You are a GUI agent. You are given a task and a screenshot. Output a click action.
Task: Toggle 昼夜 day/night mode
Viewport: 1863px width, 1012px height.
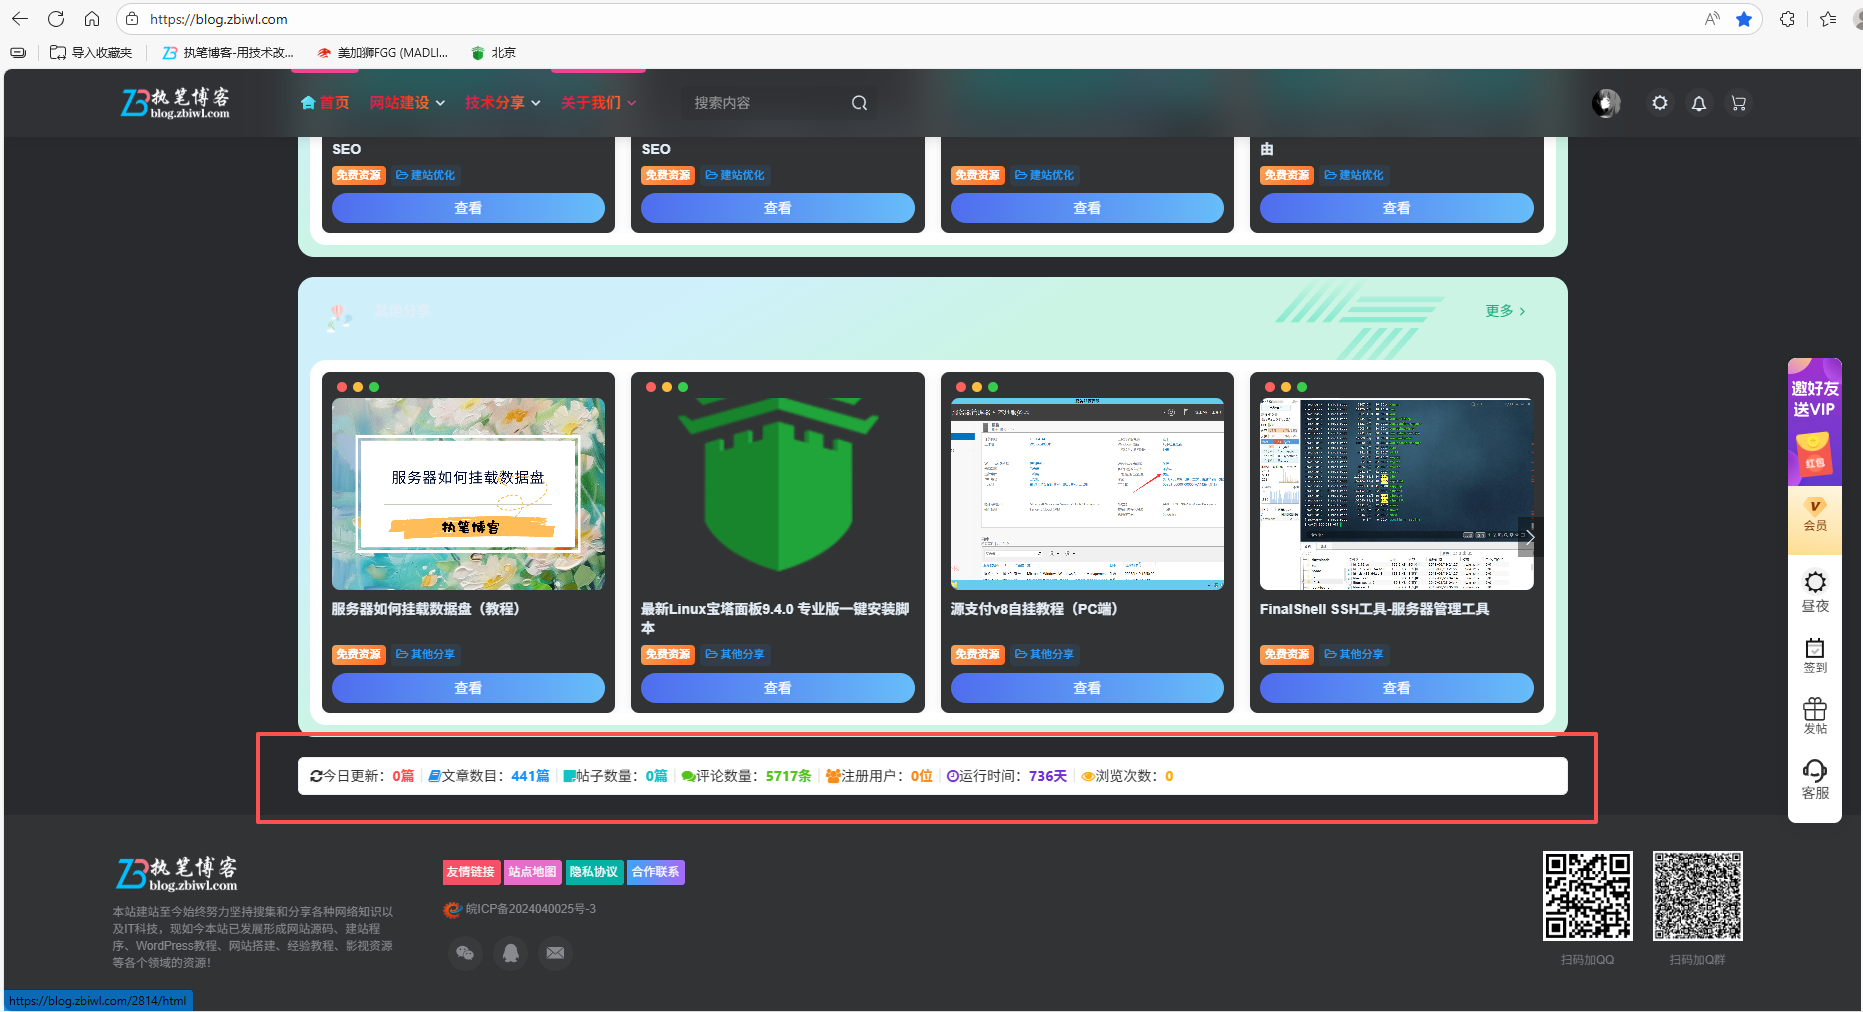1814,590
